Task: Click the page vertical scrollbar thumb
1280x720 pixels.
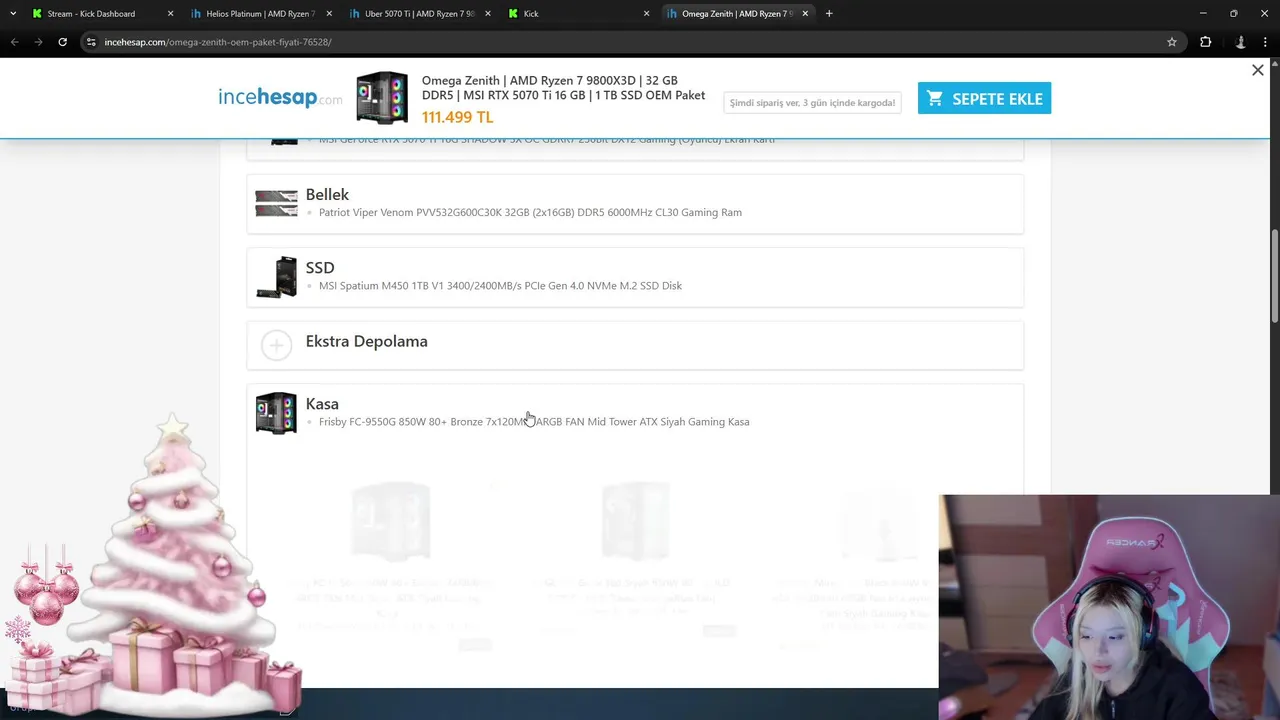Action: point(1274,277)
